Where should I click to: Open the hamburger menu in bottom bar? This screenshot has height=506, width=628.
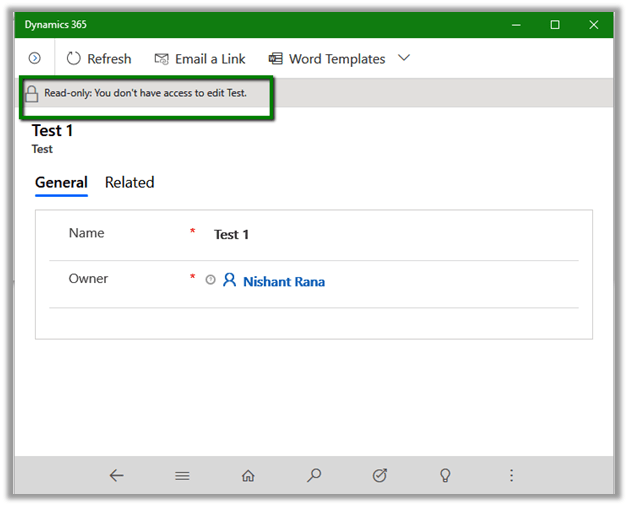182,476
